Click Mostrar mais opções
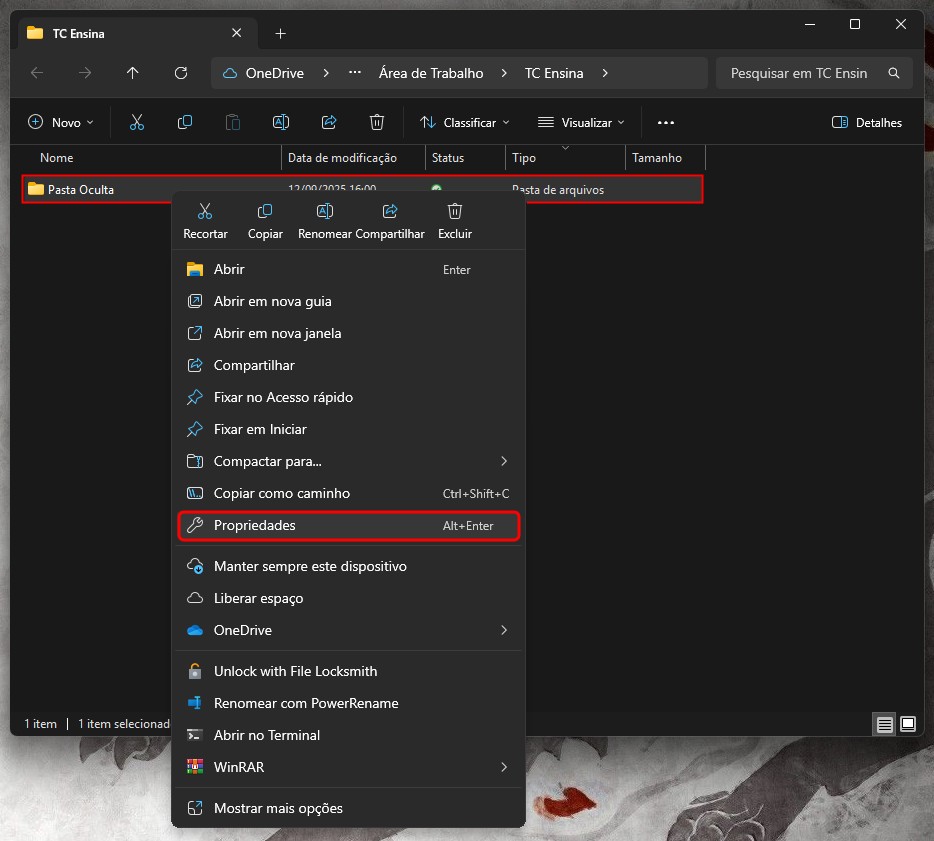This screenshot has width=934, height=841. [278, 808]
